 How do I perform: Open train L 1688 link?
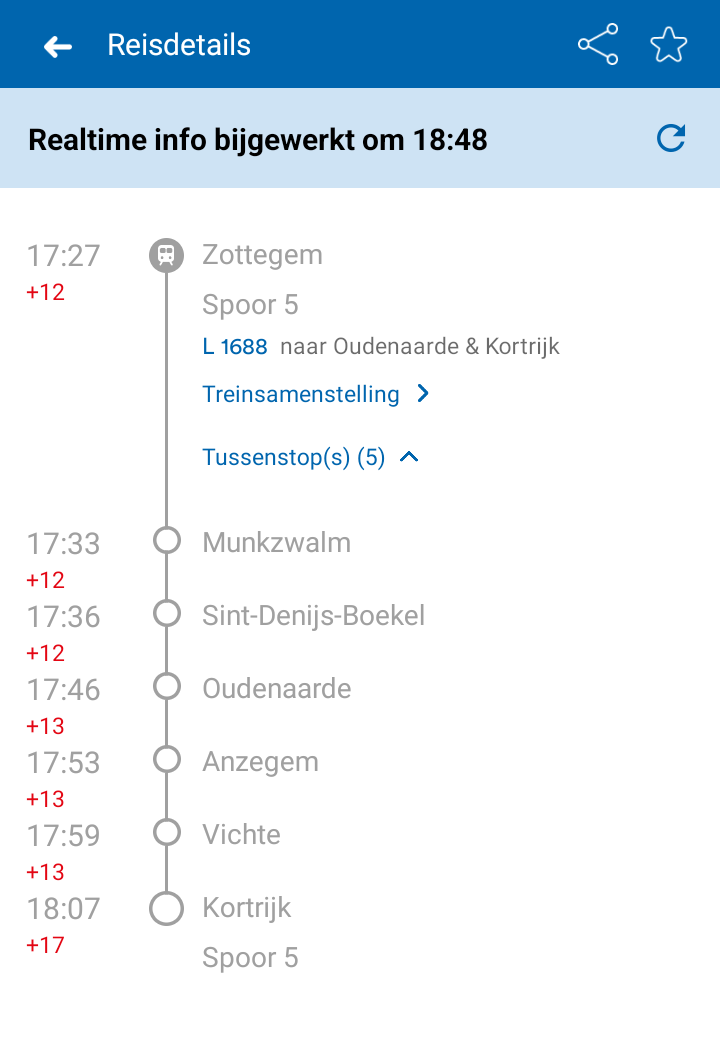click(x=235, y=347)
